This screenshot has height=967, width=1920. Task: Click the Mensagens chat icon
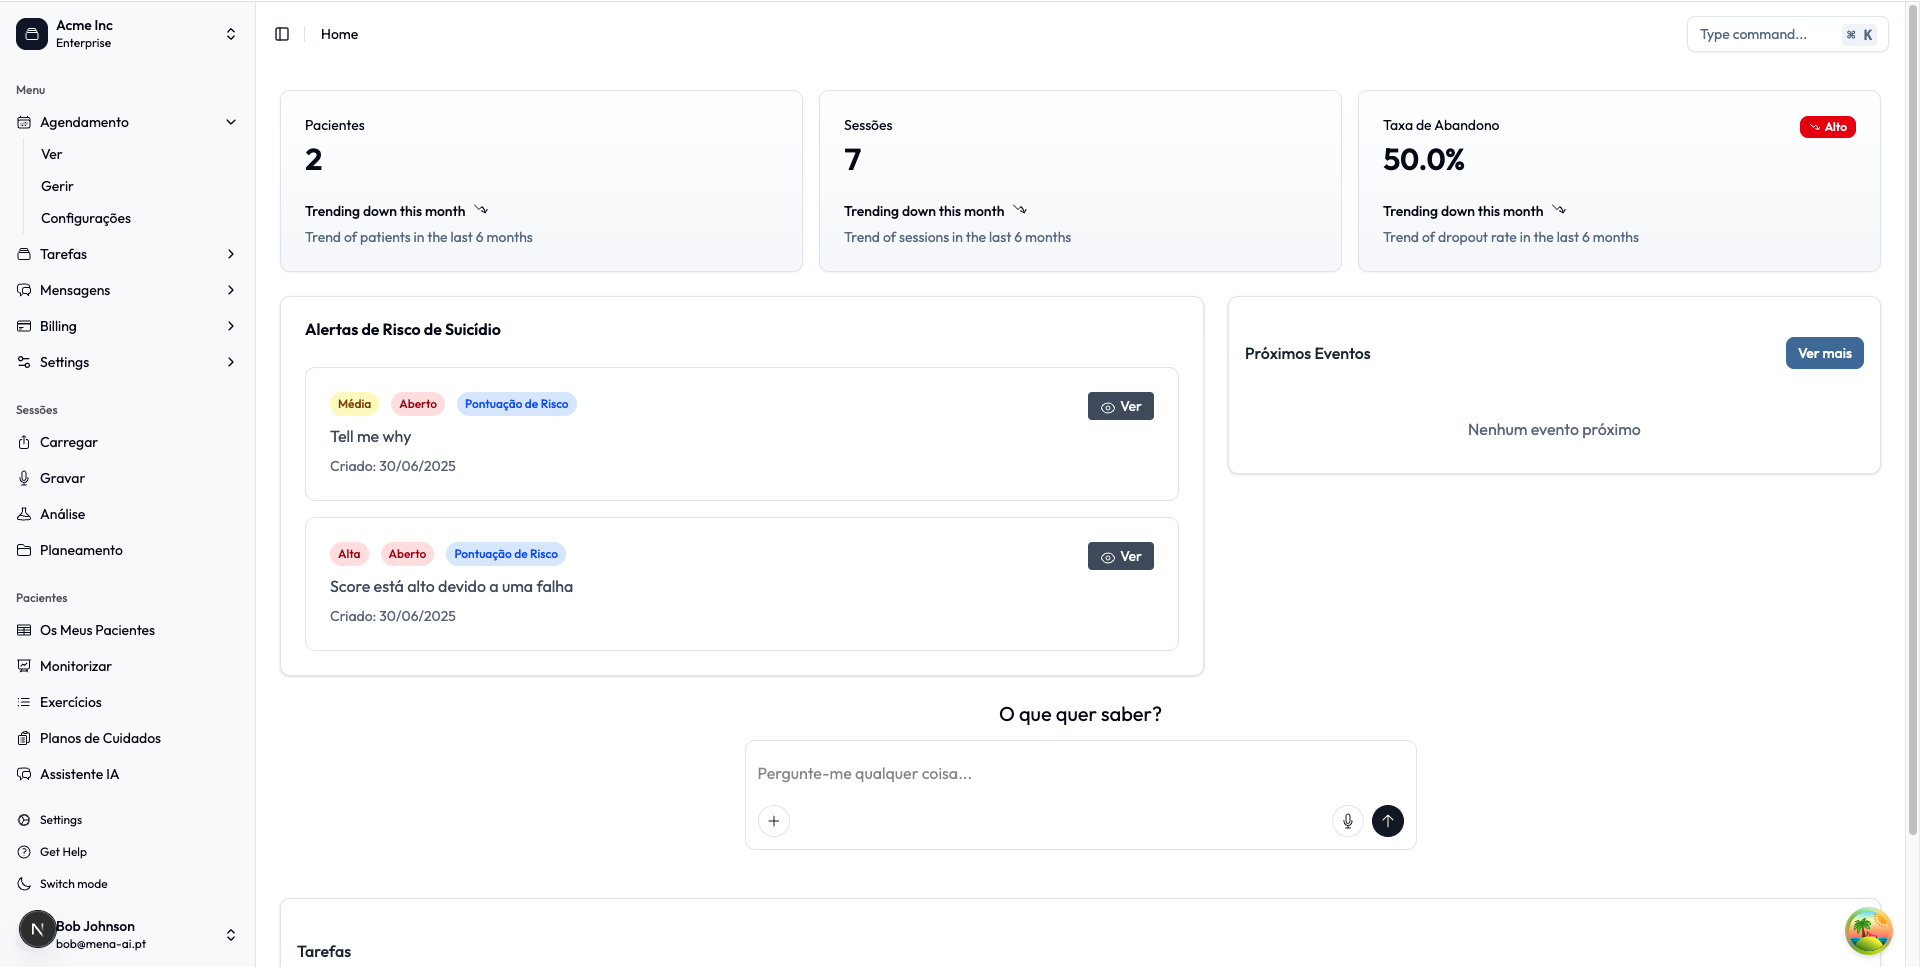[x=24, y=290]
